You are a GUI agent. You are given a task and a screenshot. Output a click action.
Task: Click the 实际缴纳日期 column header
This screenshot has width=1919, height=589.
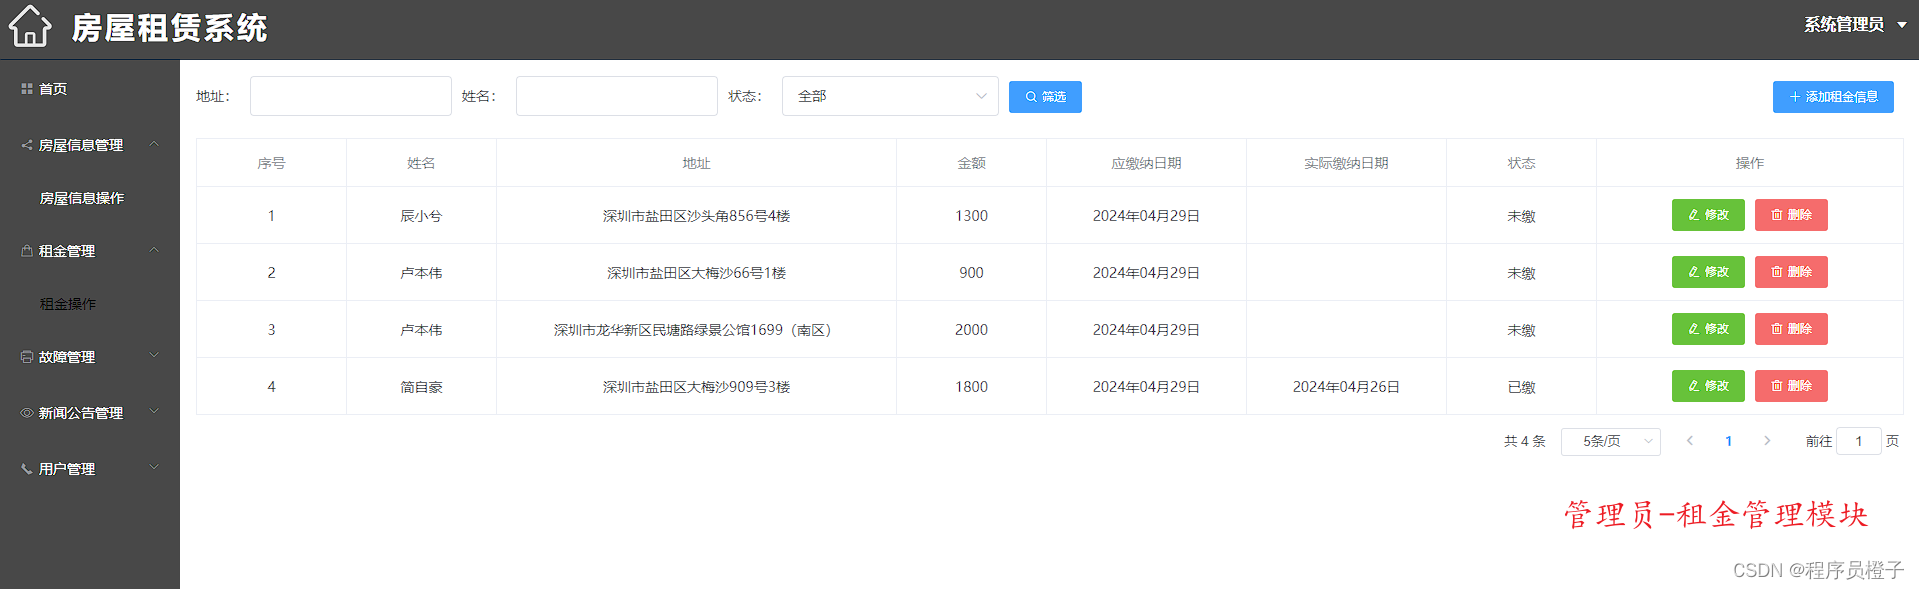click(1346, 163)
